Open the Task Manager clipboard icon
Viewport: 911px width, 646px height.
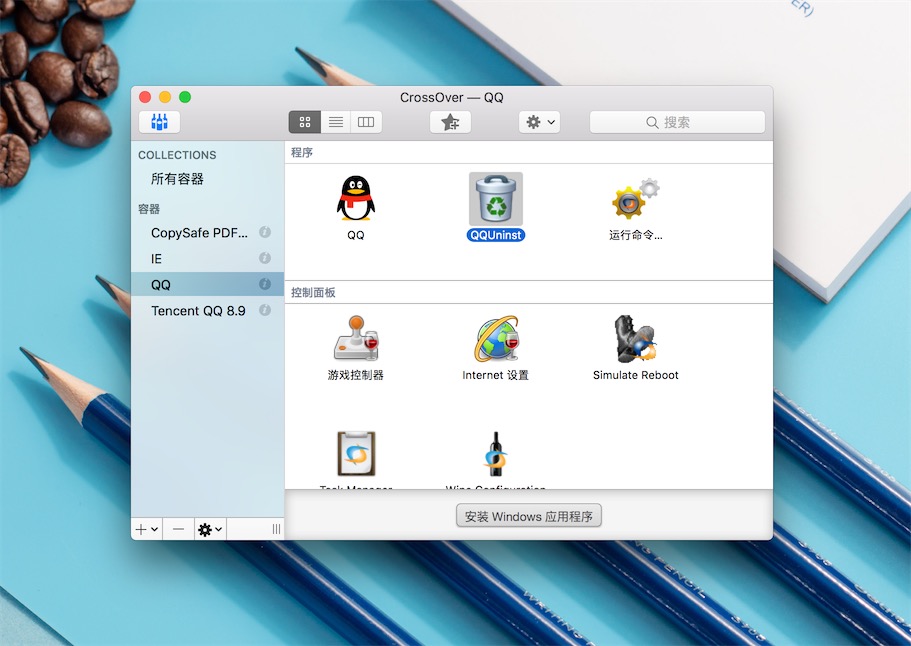point(356,454)
